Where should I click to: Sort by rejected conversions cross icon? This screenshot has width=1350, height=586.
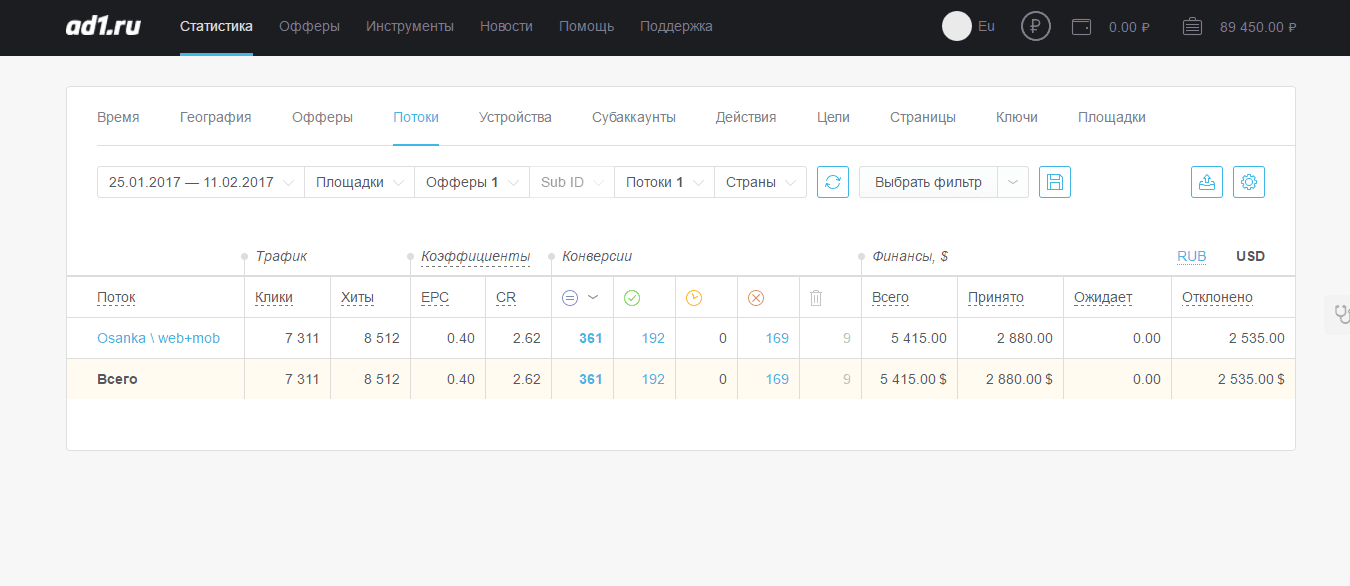(756, 297)
